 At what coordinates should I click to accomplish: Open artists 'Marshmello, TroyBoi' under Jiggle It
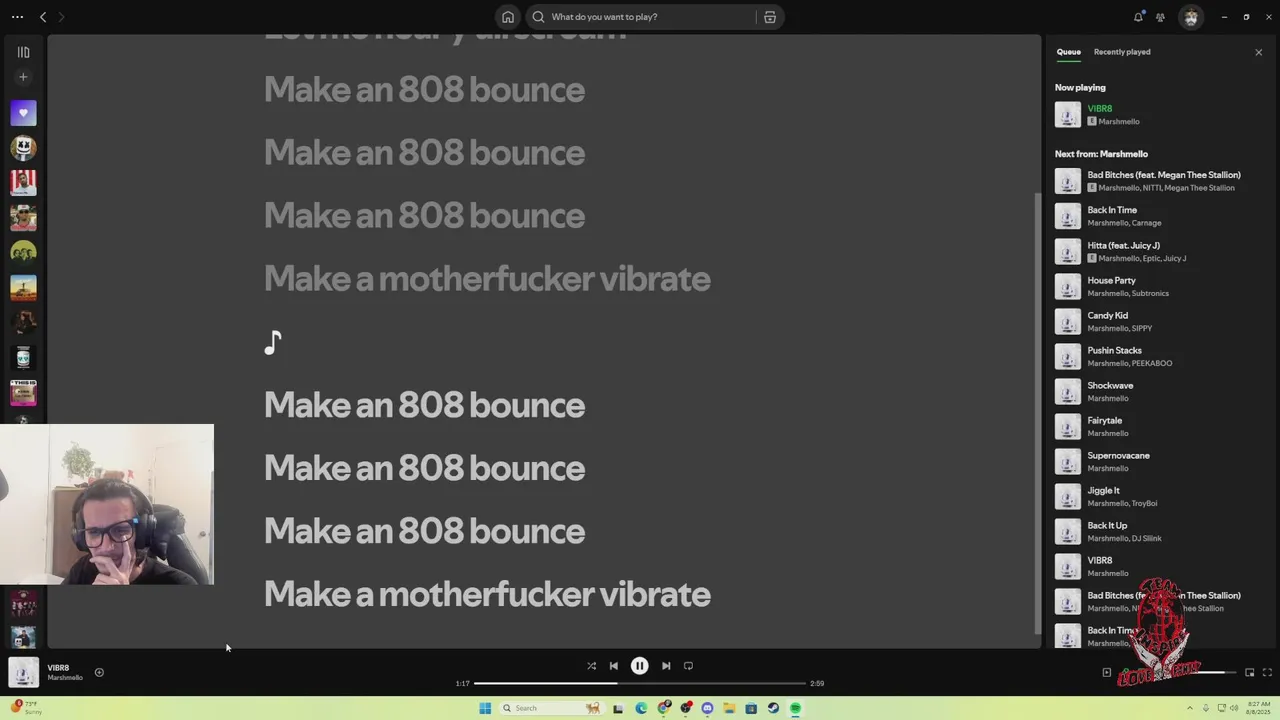(x=1122, y=503)
